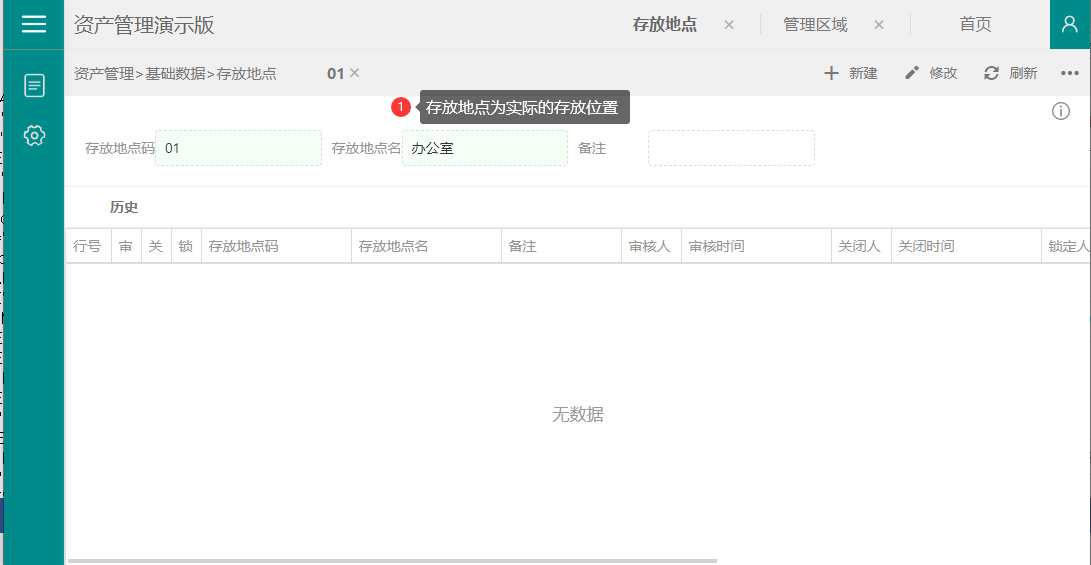
Task: Click the document list sidebar icon
Action: pos(34,85)
